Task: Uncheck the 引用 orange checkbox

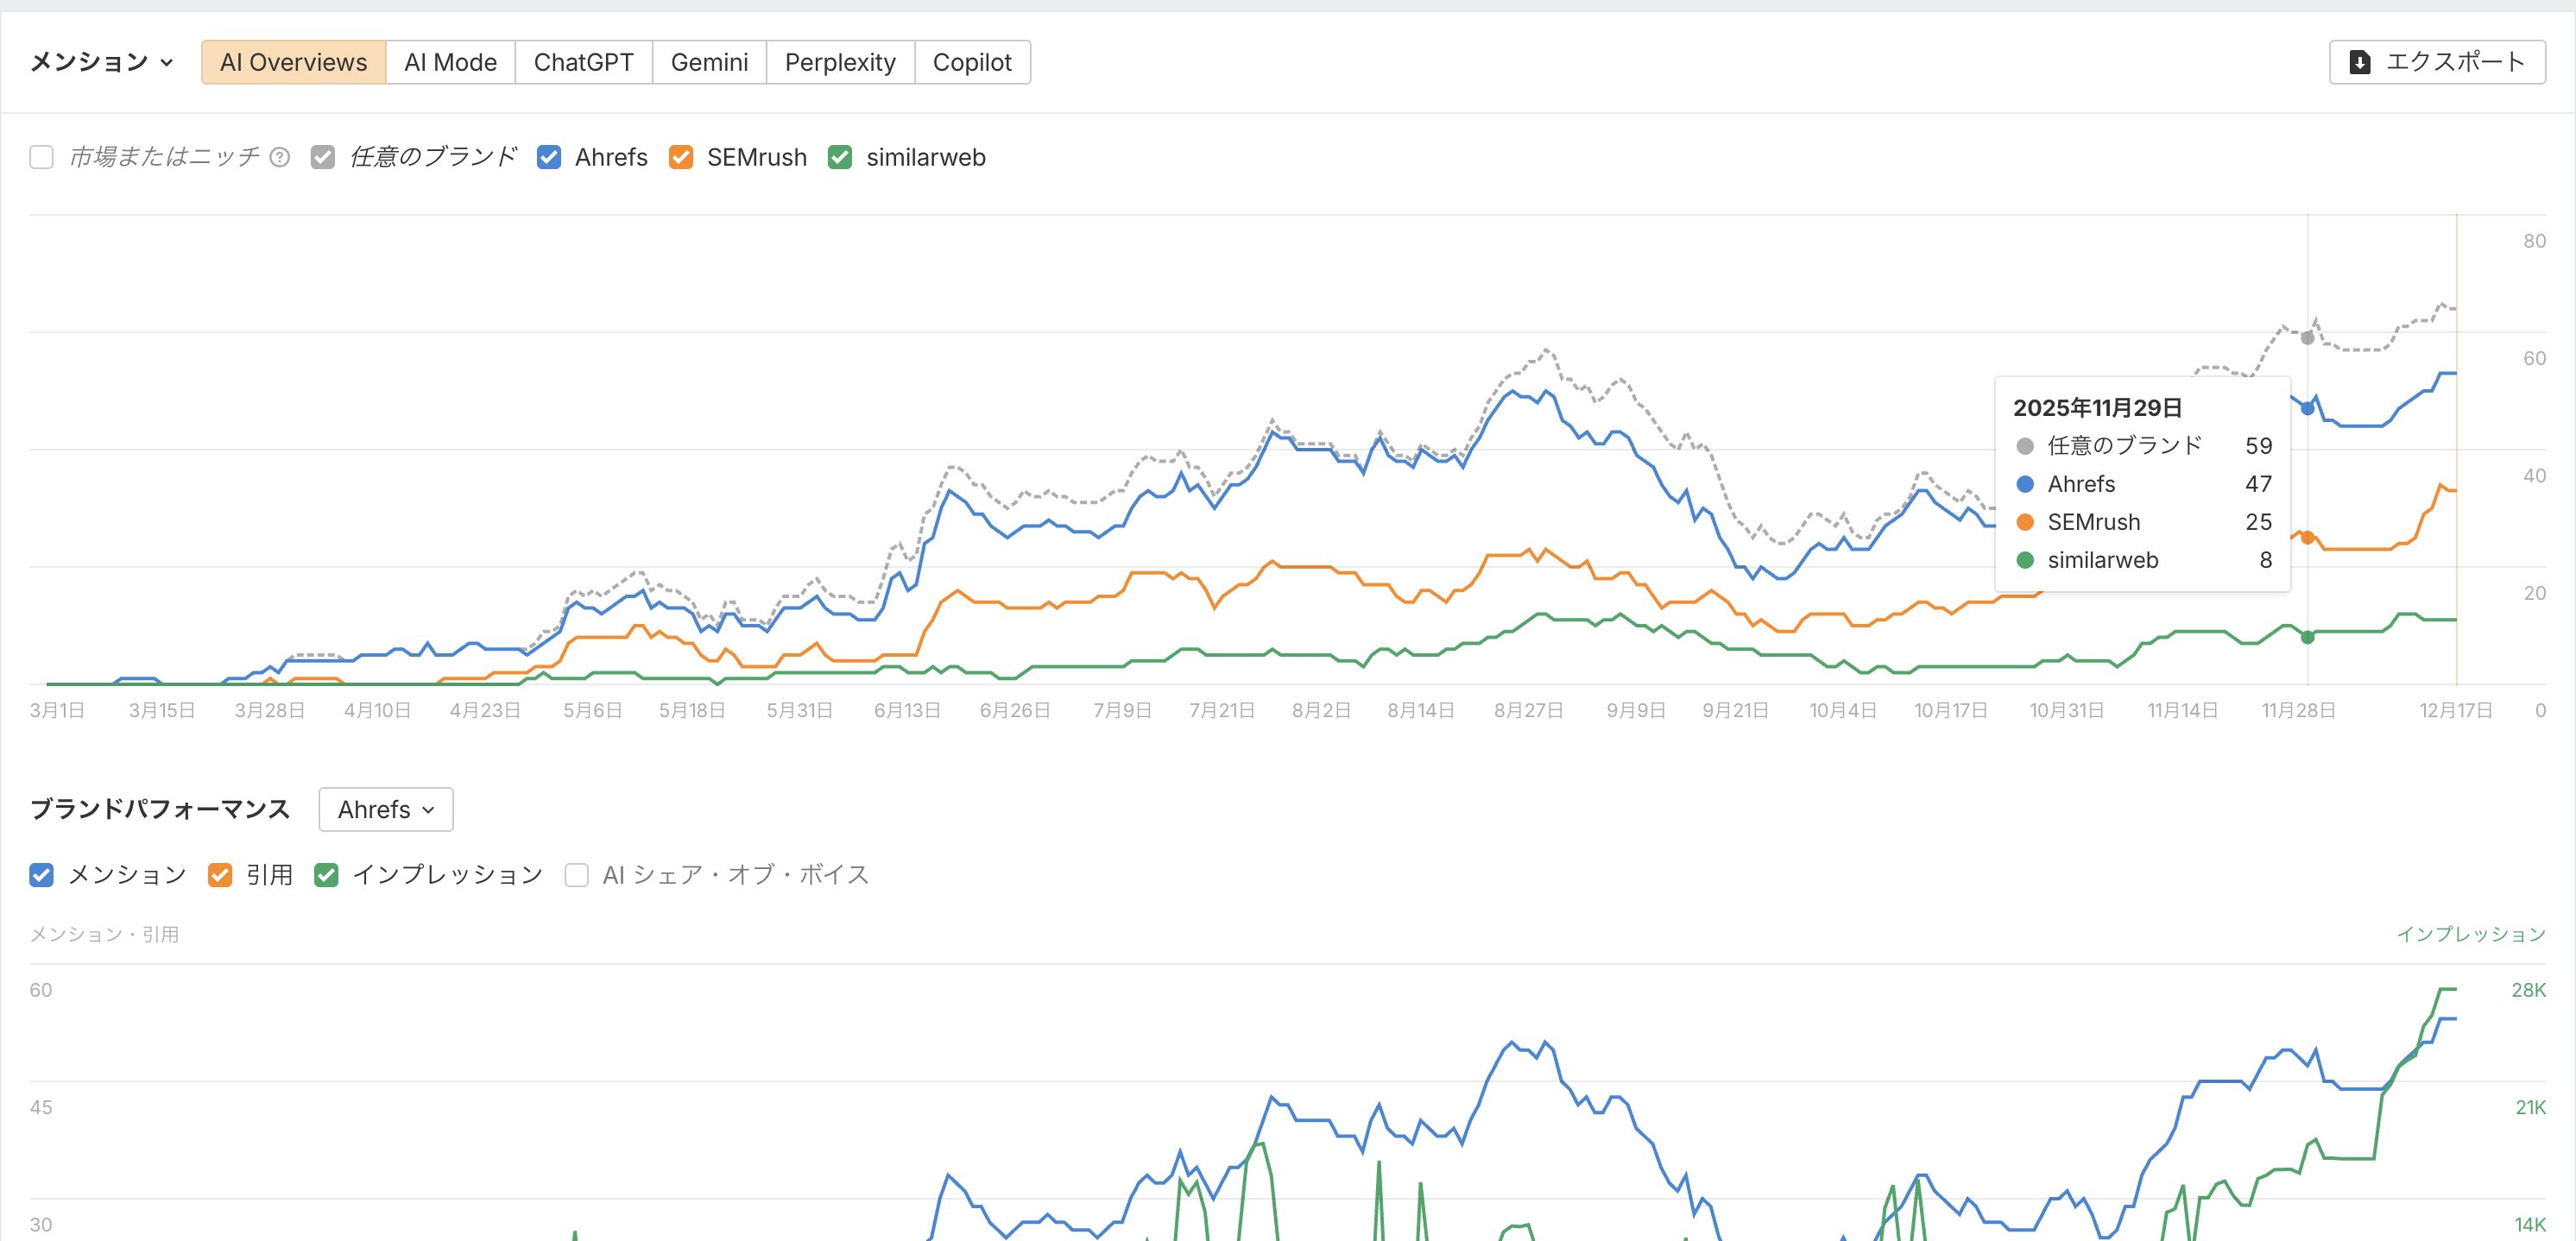Action: [x=220, y=875]
